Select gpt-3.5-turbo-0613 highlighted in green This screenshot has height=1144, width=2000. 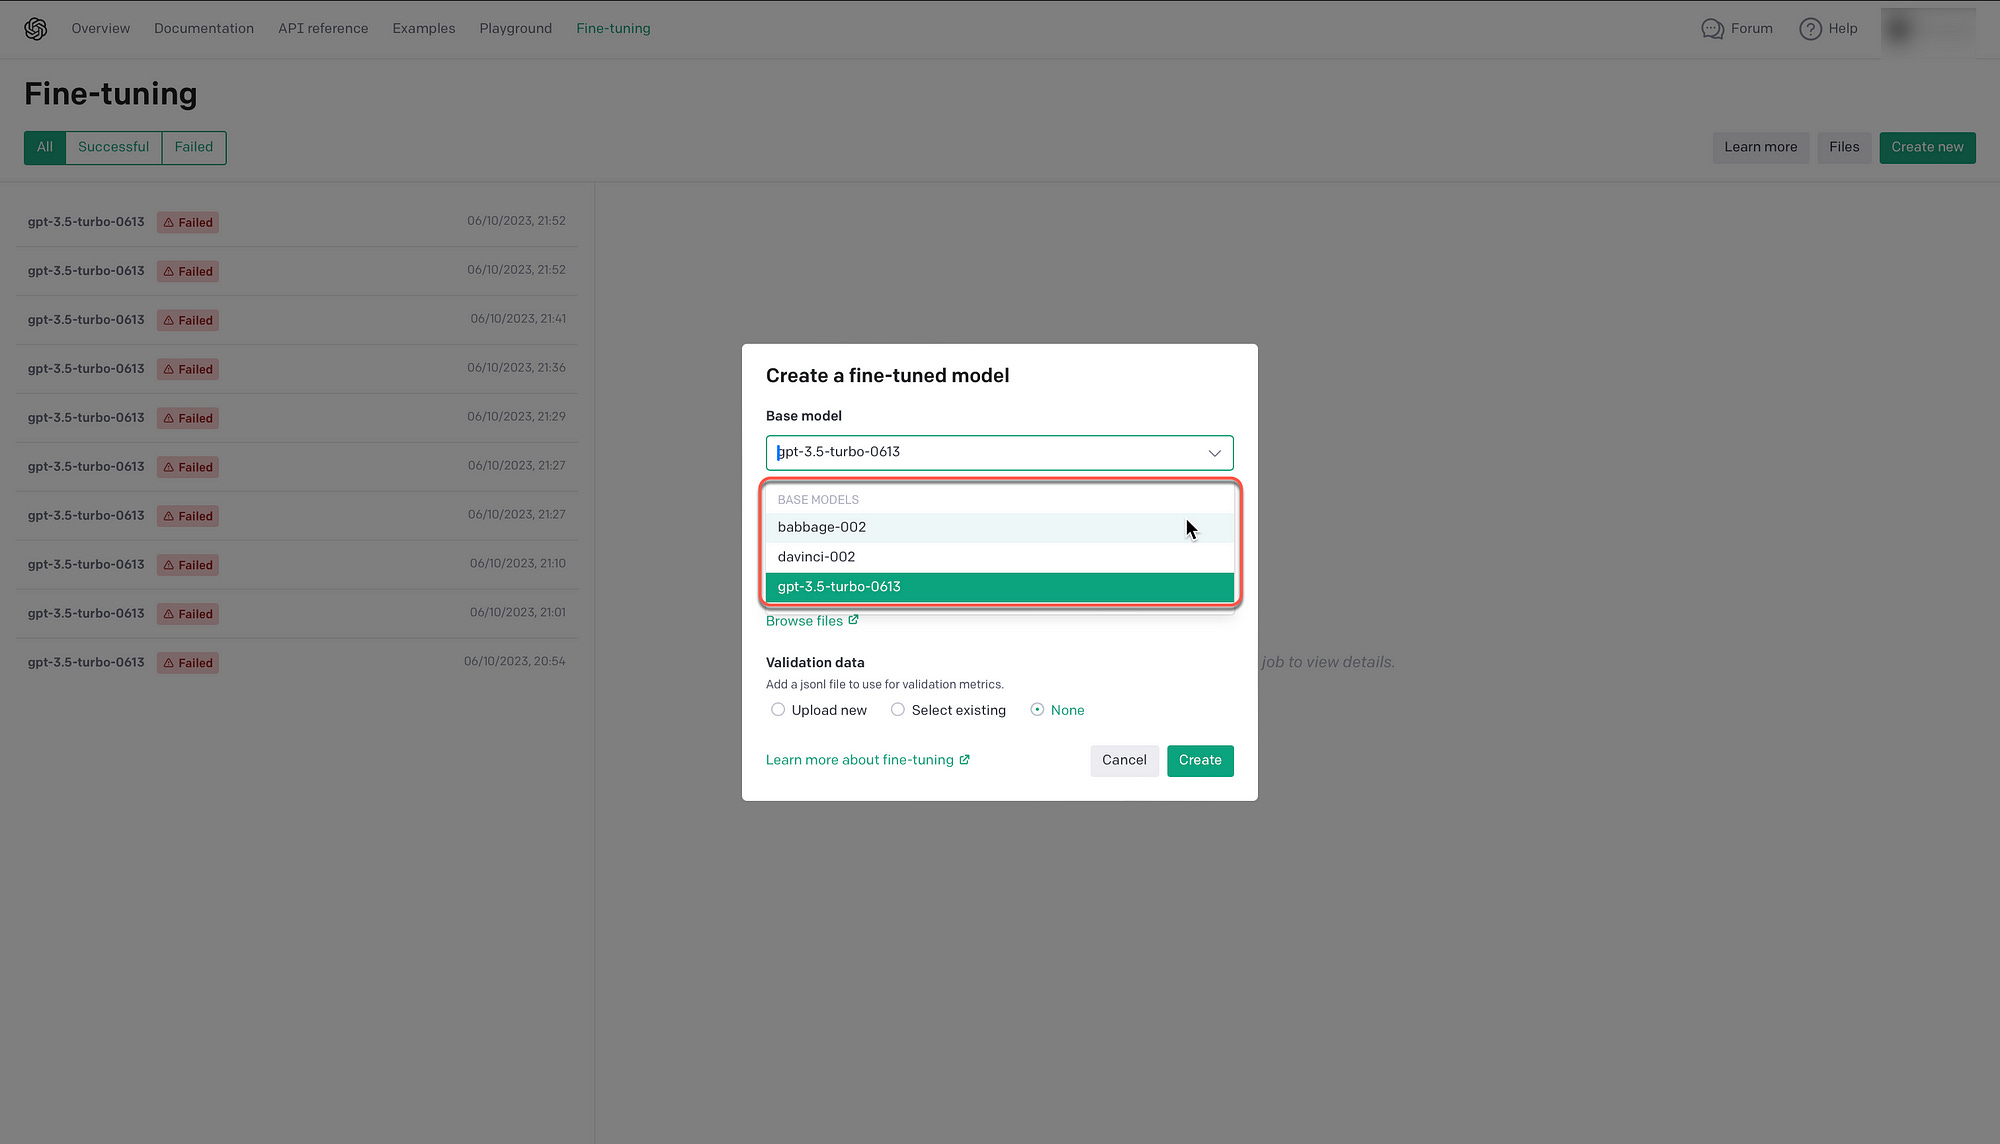coord(841,587)
